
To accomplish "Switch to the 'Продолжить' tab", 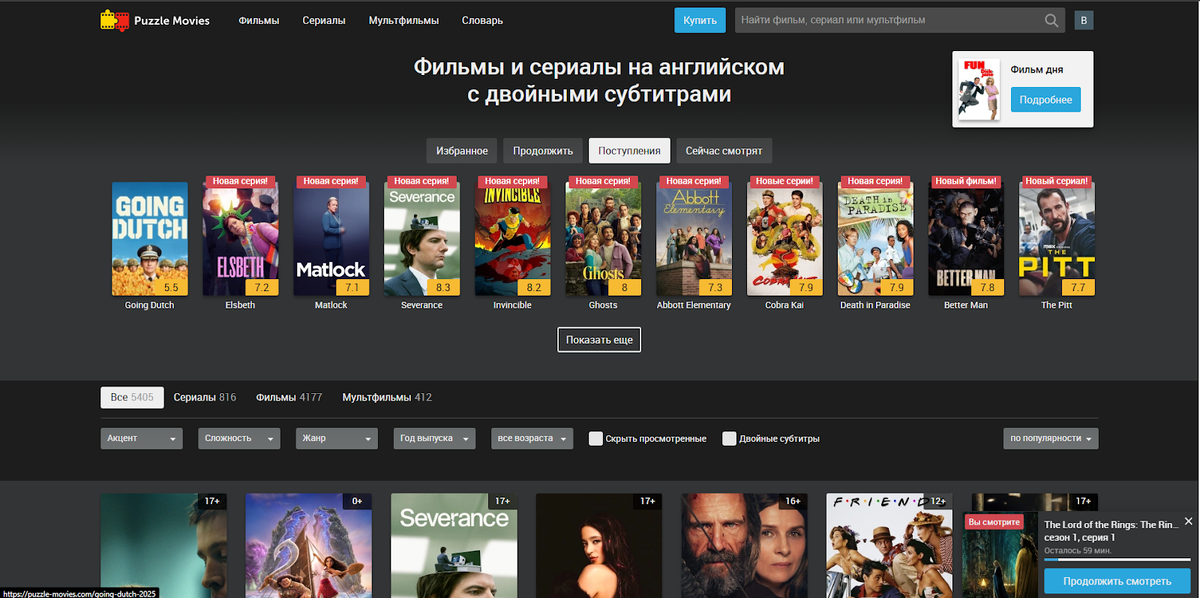I will pos(543,151).
